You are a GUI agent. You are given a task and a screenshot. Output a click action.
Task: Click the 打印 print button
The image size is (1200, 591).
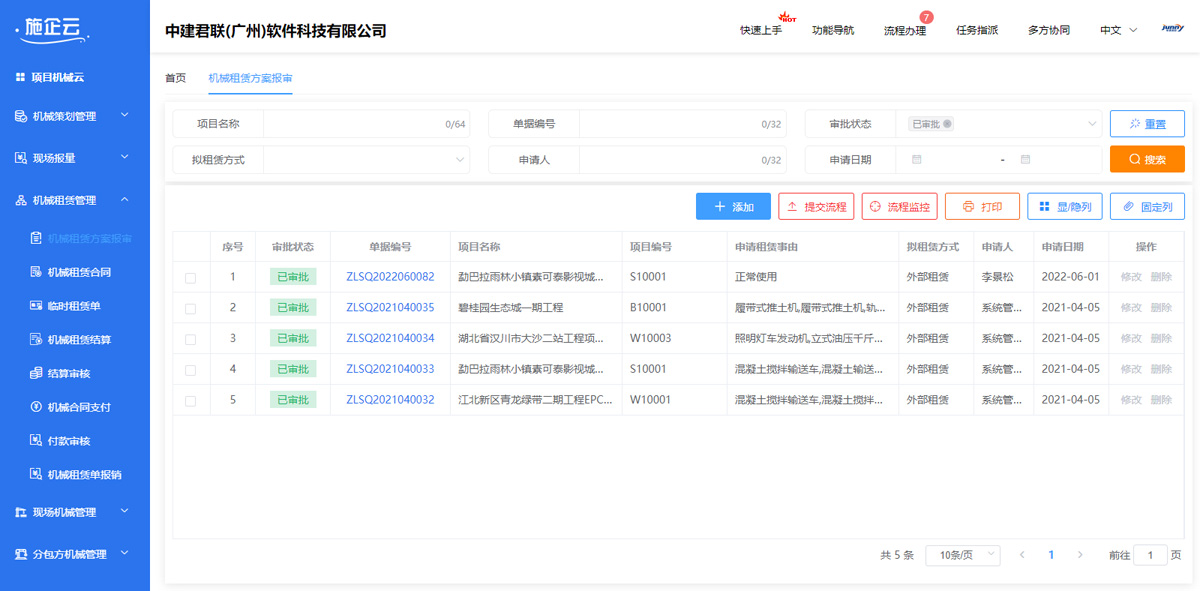point(982,207)
